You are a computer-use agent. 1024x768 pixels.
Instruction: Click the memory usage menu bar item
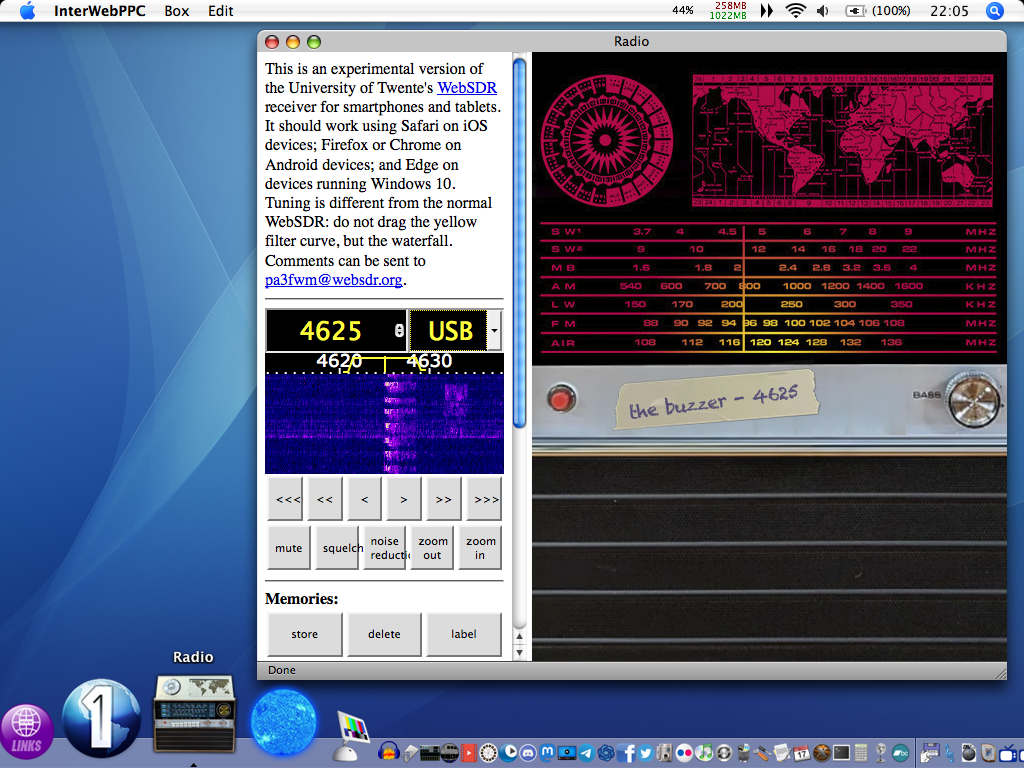(x=728, y=10)
